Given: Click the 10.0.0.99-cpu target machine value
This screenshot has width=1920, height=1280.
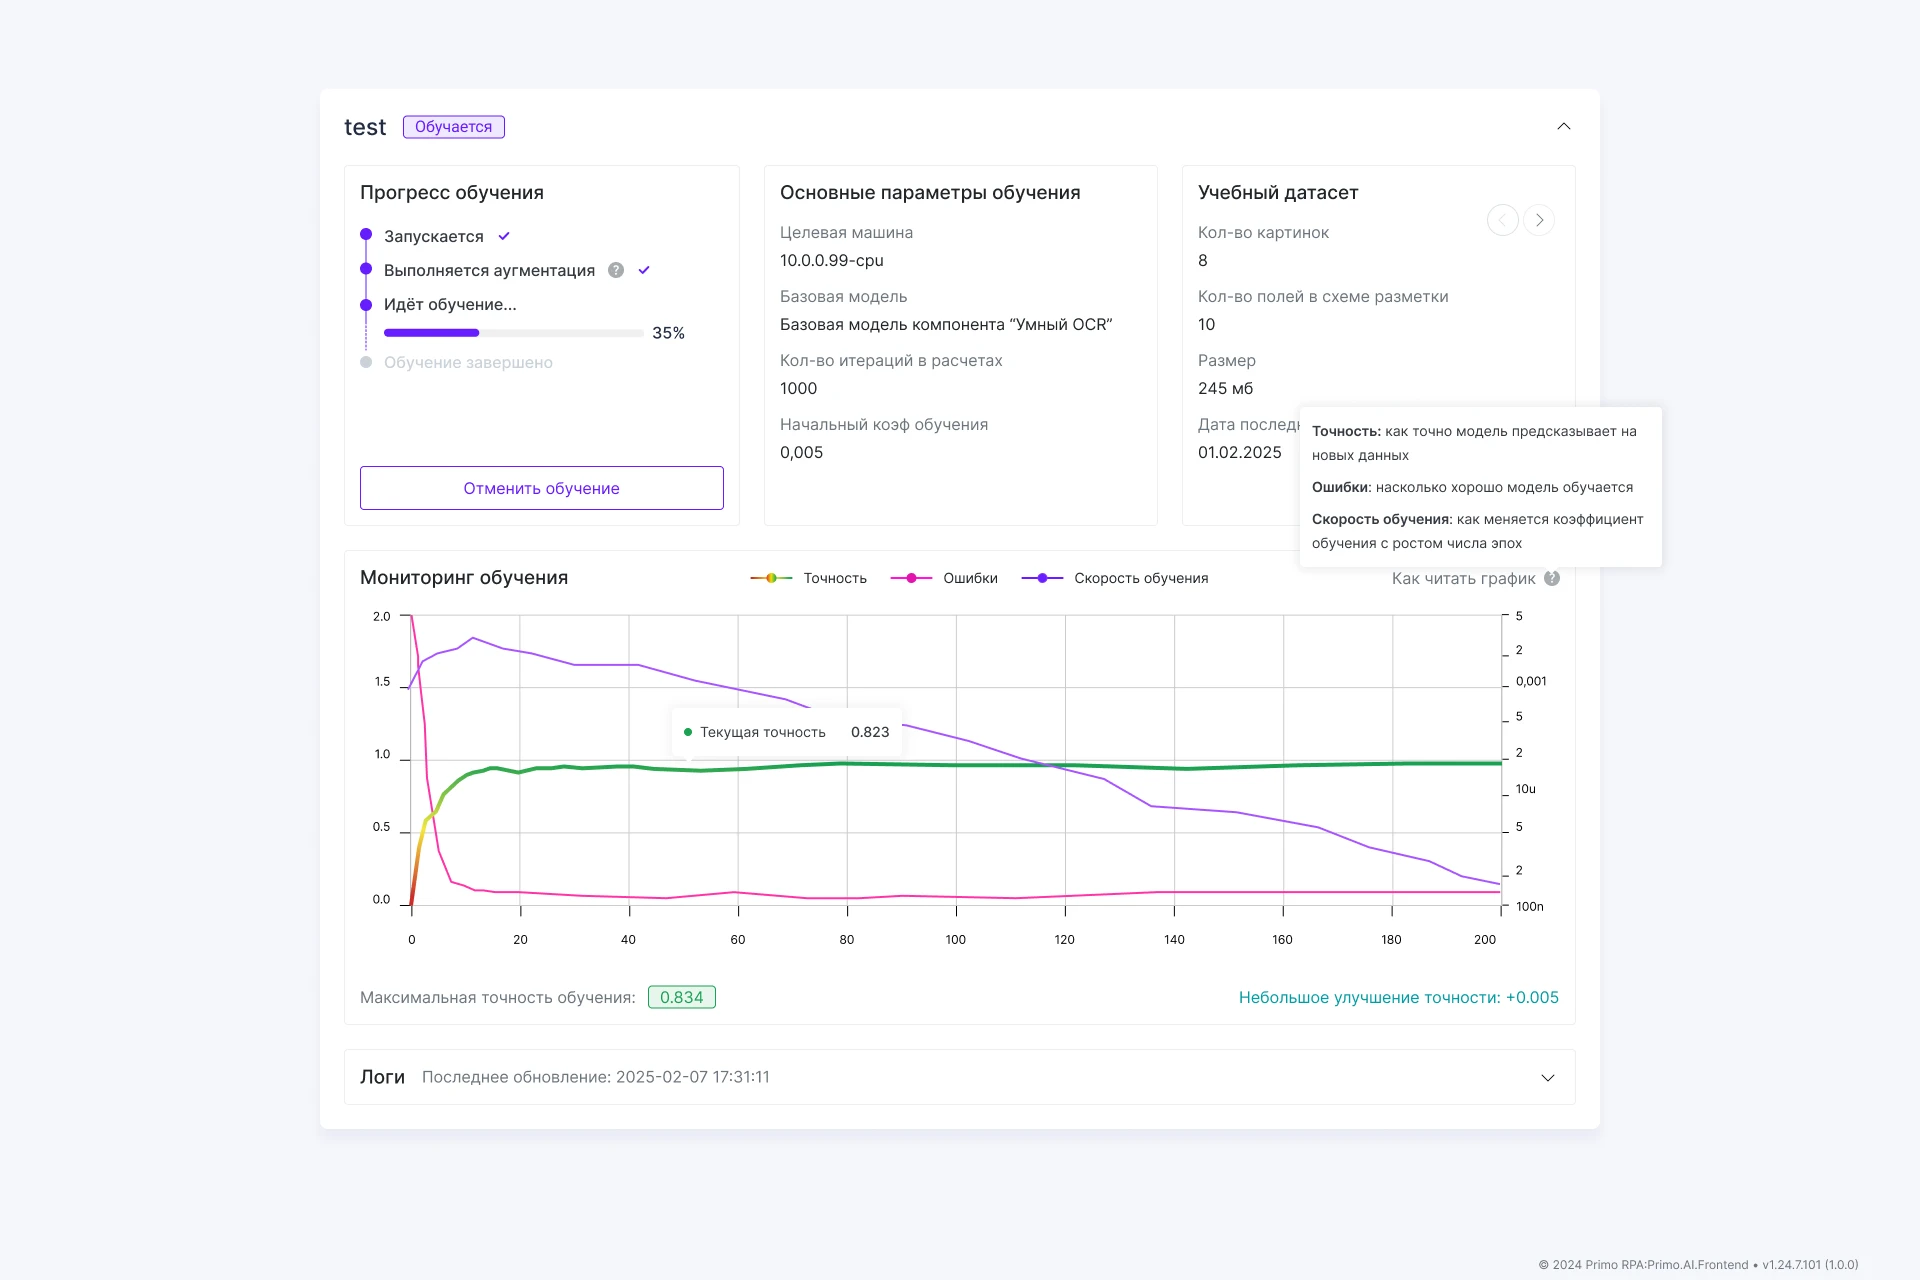Looking at the screenshot, I should 832,260.
